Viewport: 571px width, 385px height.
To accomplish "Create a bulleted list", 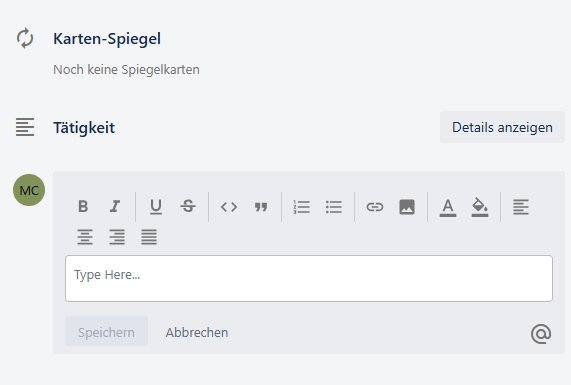I will click(x=334, y=207).
